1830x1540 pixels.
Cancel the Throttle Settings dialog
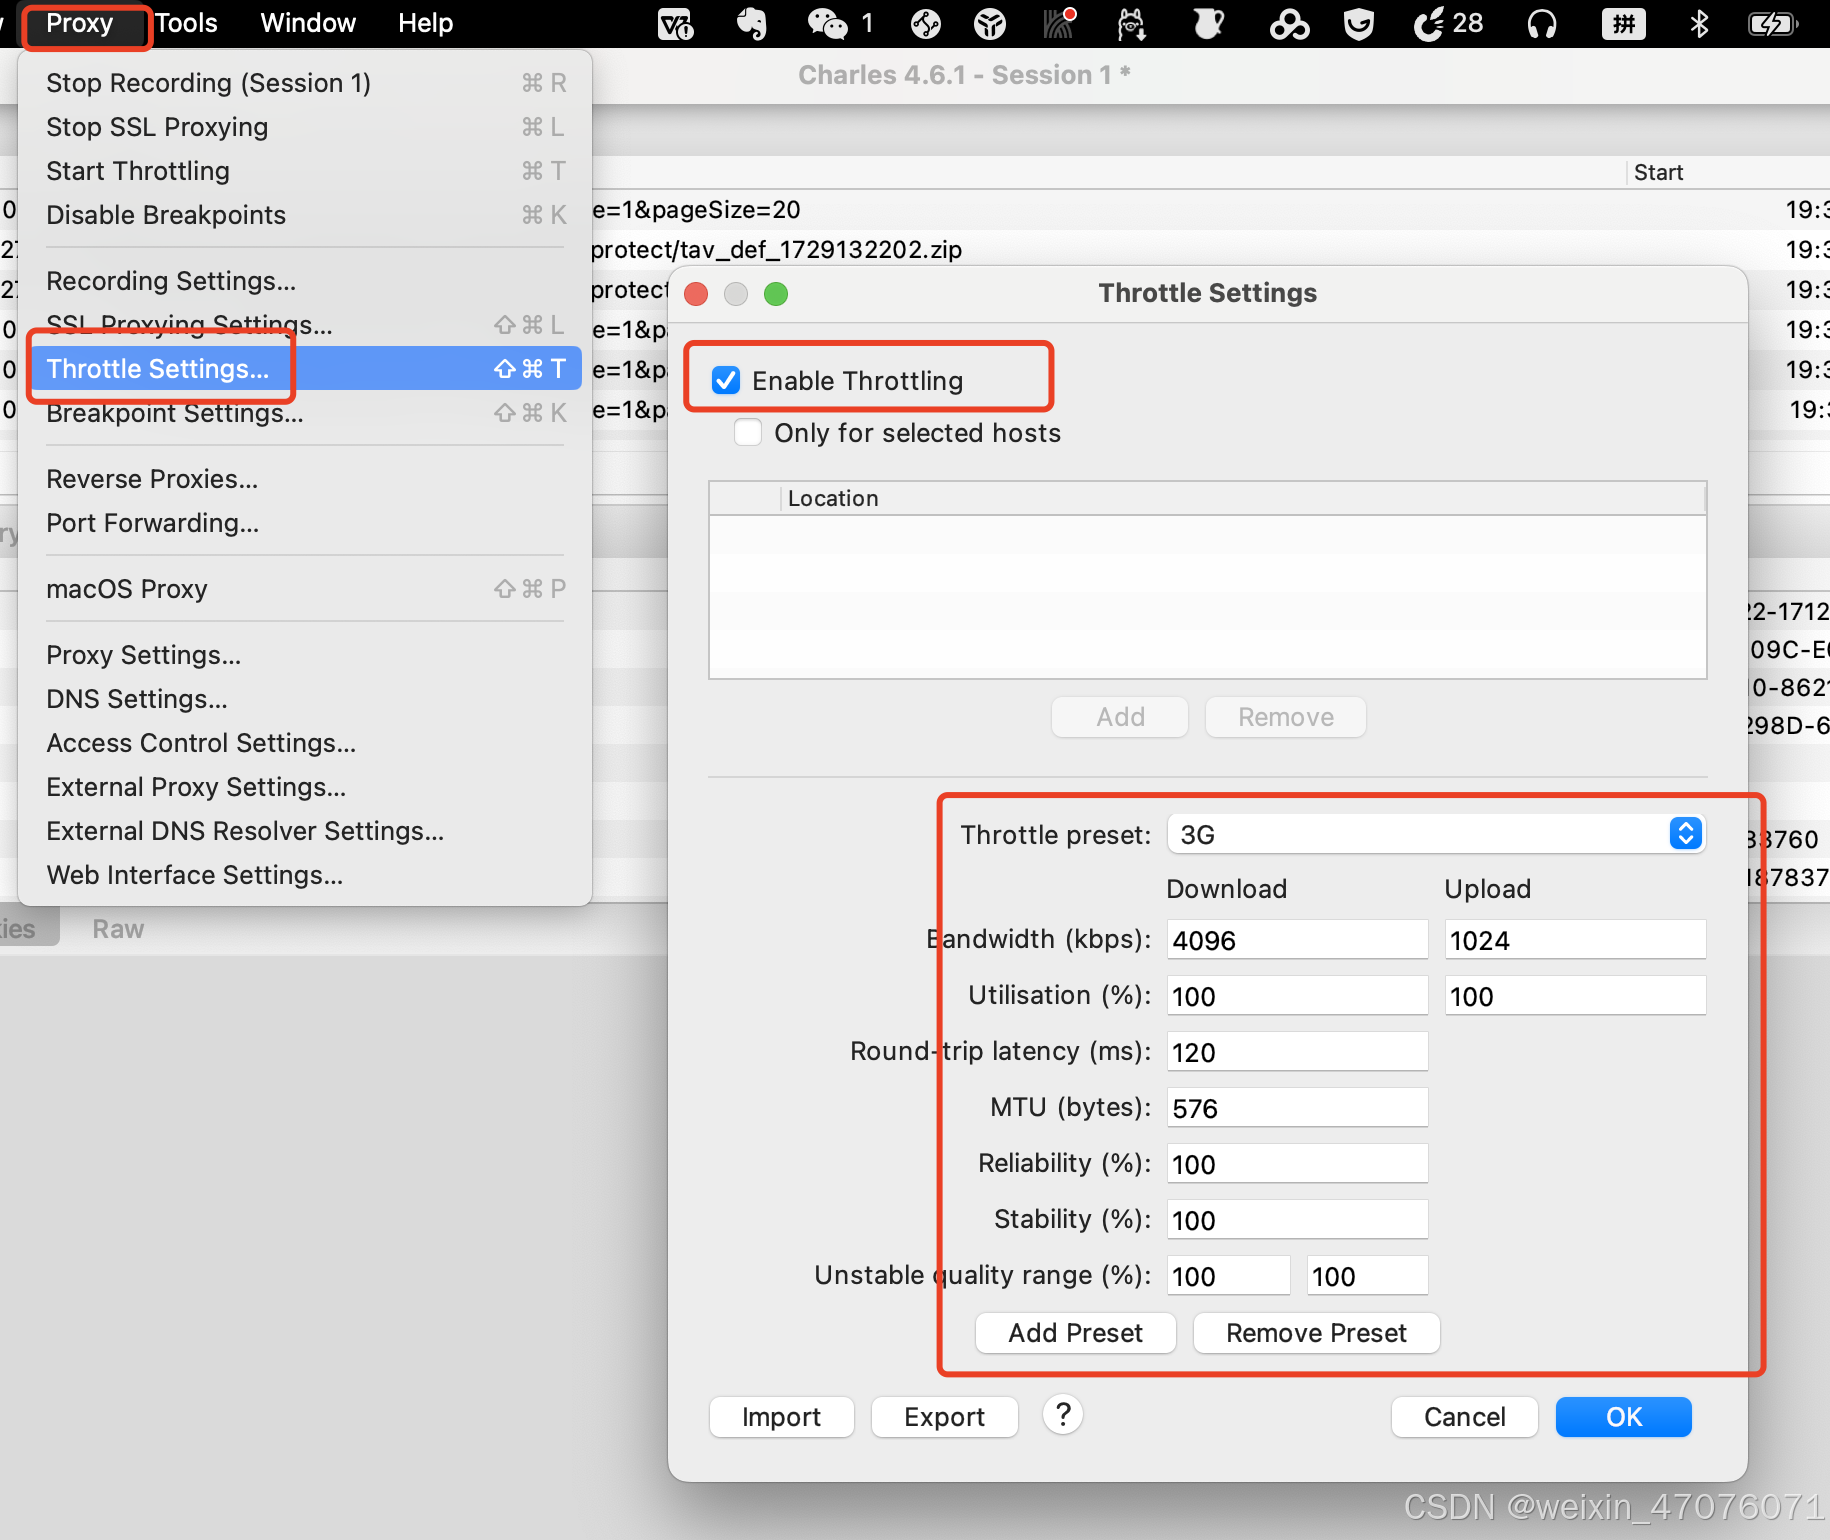(1465, 1417)
